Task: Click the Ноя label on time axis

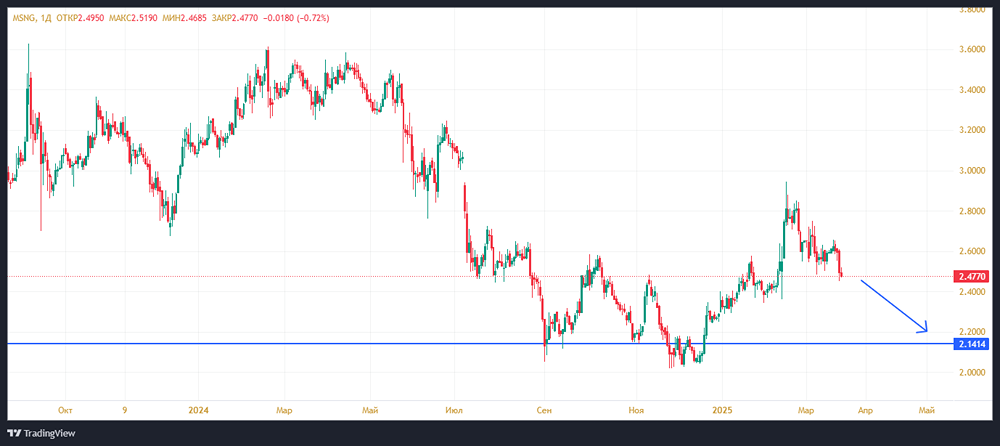Action: (x=637, y=409)
